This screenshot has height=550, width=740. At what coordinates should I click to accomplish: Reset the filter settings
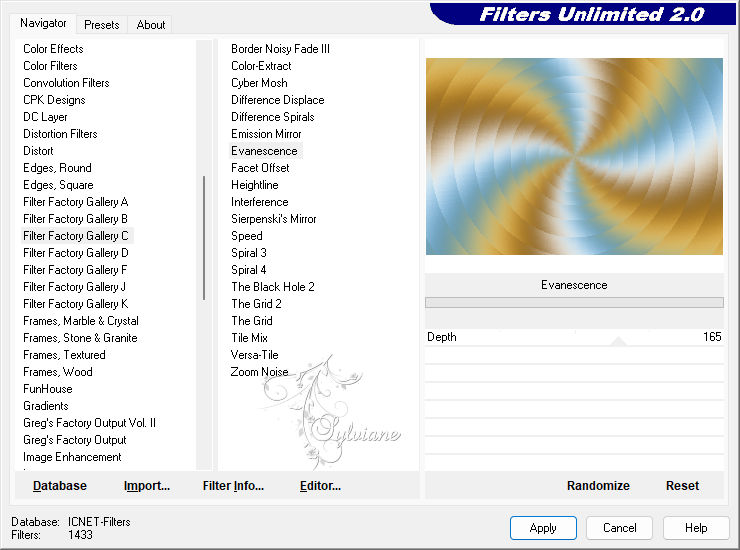682,485
